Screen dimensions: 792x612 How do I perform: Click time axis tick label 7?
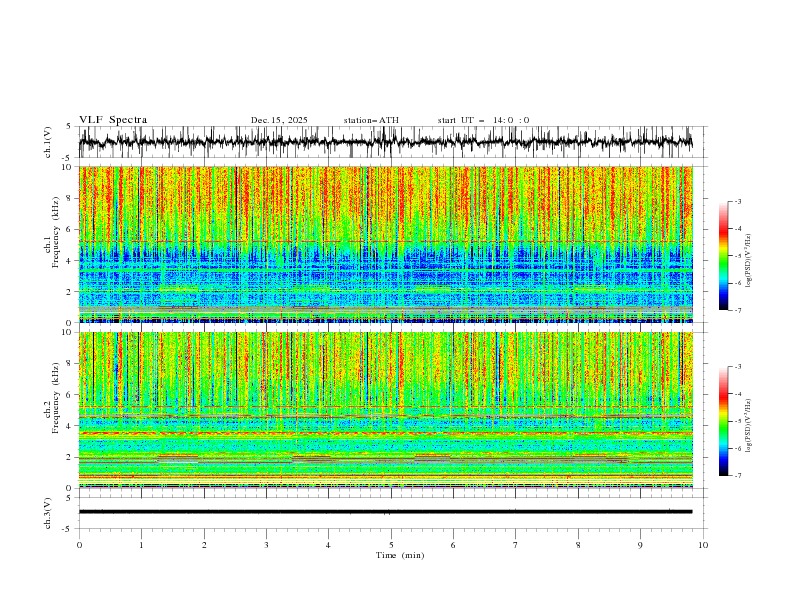coord(516,545)
